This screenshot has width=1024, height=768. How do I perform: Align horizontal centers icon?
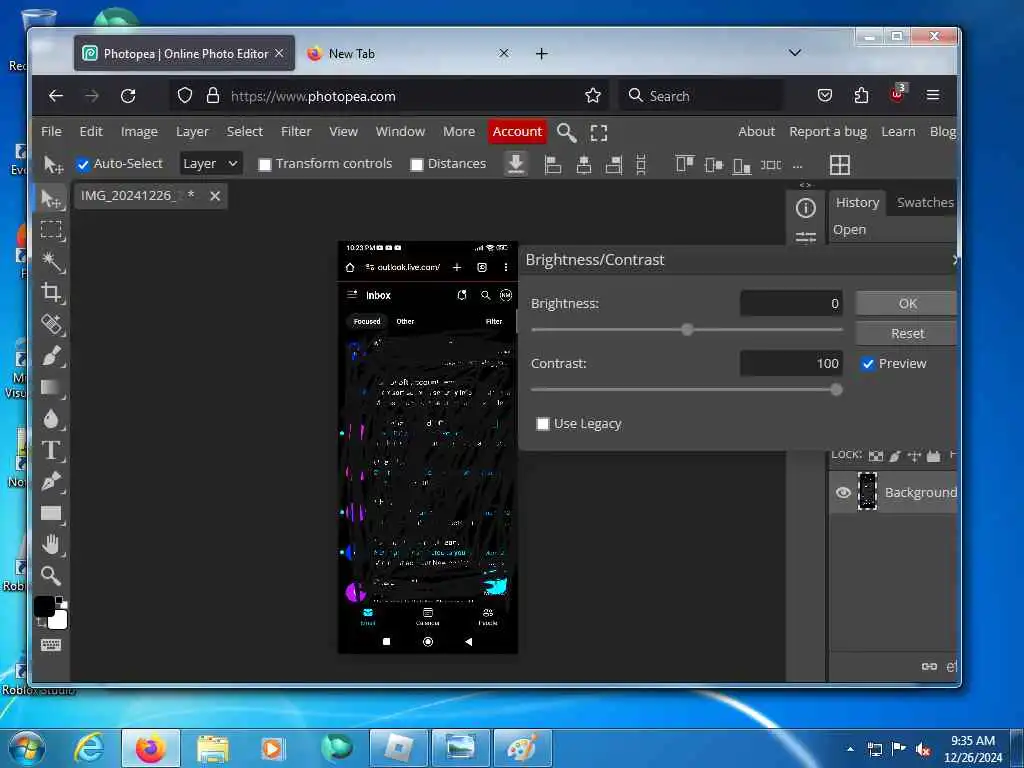click(584, 165)
